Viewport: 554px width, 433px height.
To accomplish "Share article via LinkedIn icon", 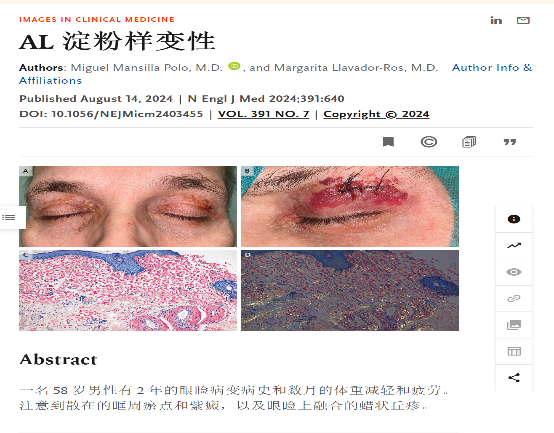I will 496,20.
